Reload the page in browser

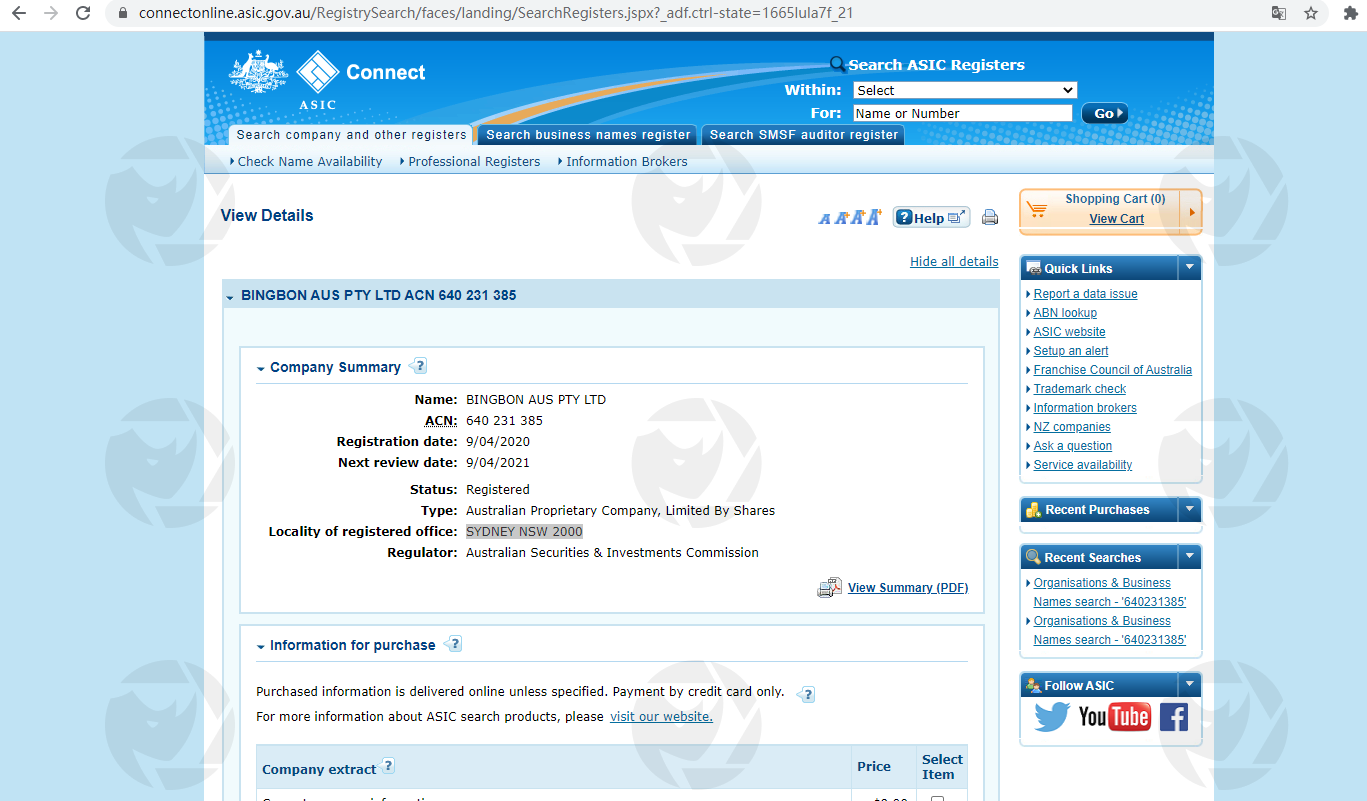(x=83, y=14)
